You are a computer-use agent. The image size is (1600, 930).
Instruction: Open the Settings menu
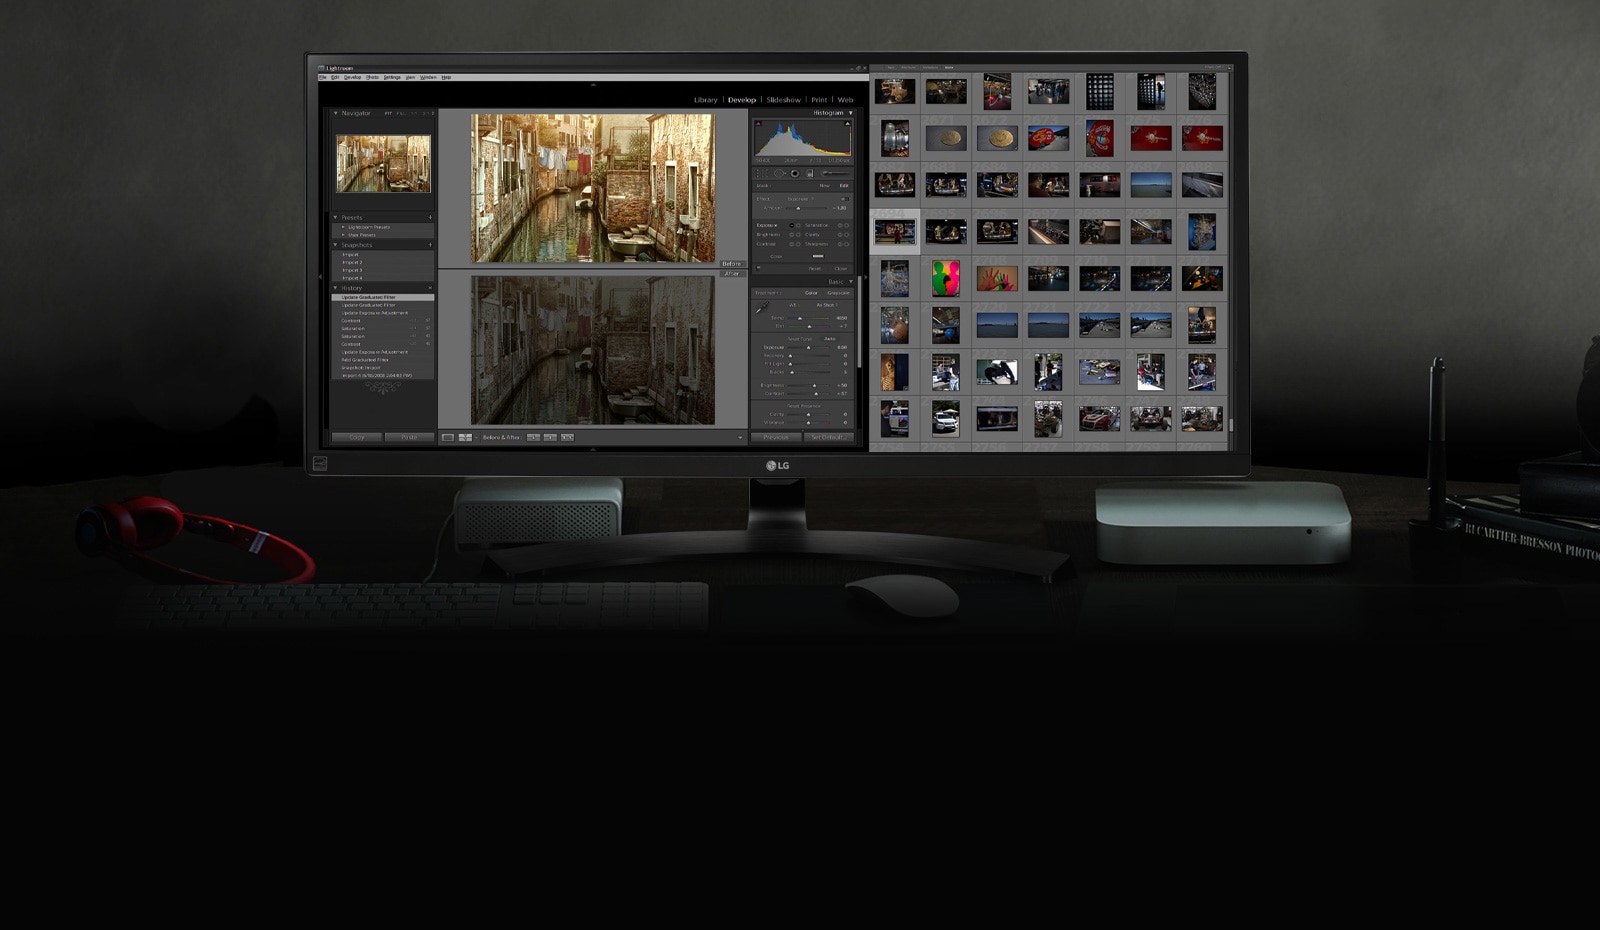point(392,76)
